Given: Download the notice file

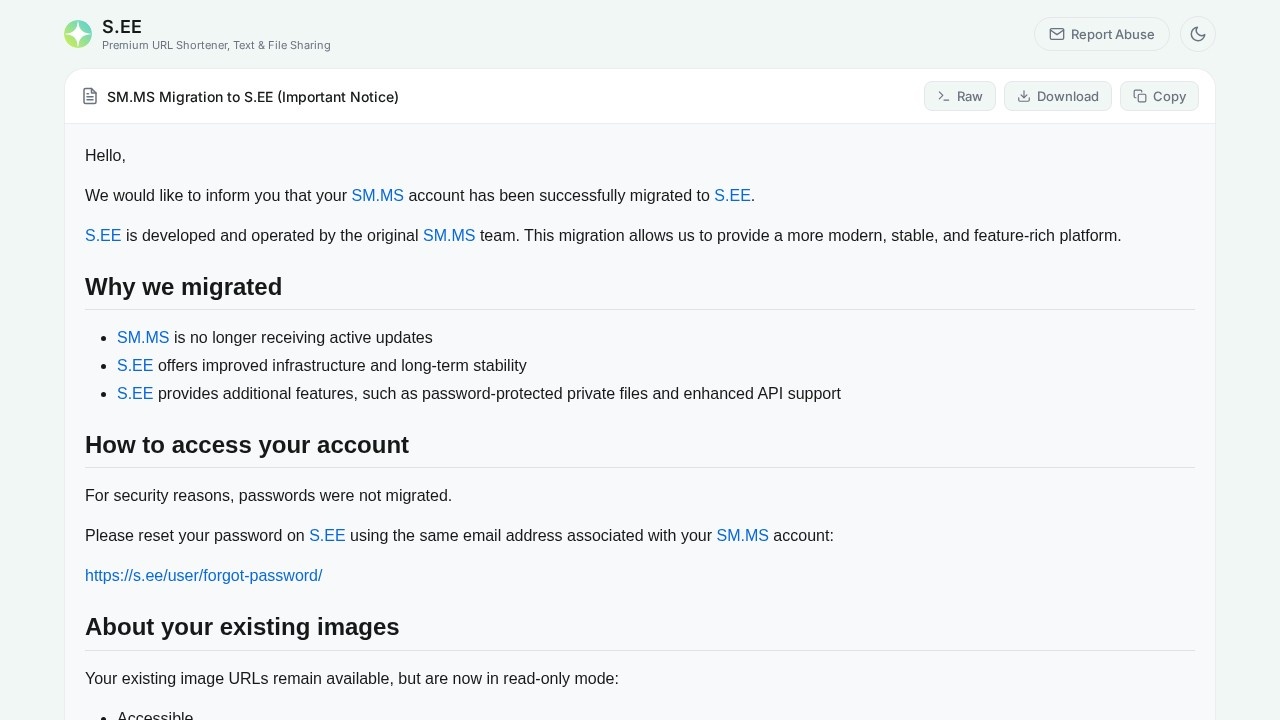Looking at the screenshot, I should pyautogui.click(x=1057, y=96).
